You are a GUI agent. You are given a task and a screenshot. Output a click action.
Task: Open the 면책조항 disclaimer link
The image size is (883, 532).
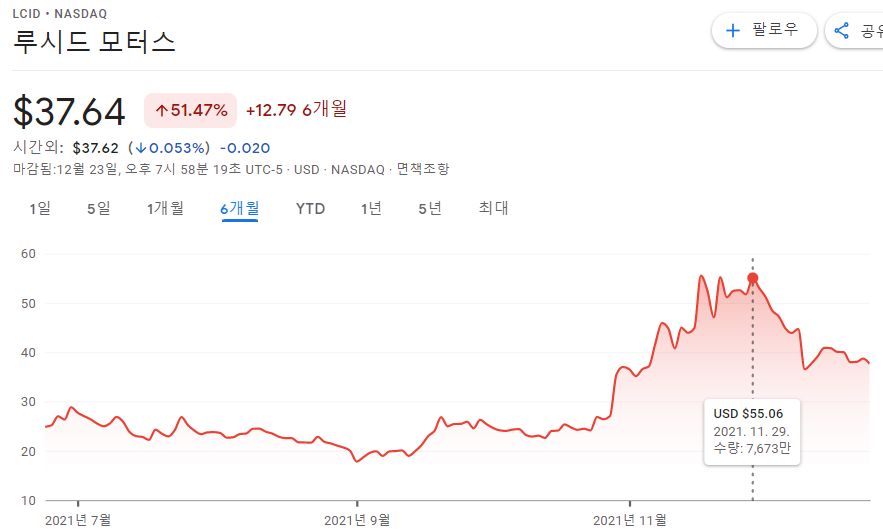click(423, 169)
